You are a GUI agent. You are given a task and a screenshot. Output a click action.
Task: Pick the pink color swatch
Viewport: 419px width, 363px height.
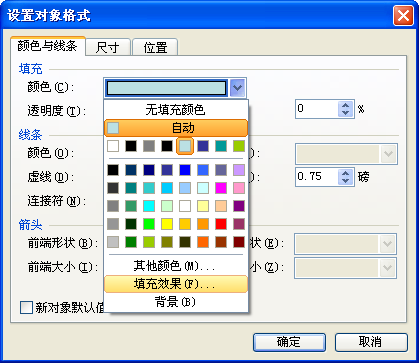pyautogui.click(x=239, y=188)
